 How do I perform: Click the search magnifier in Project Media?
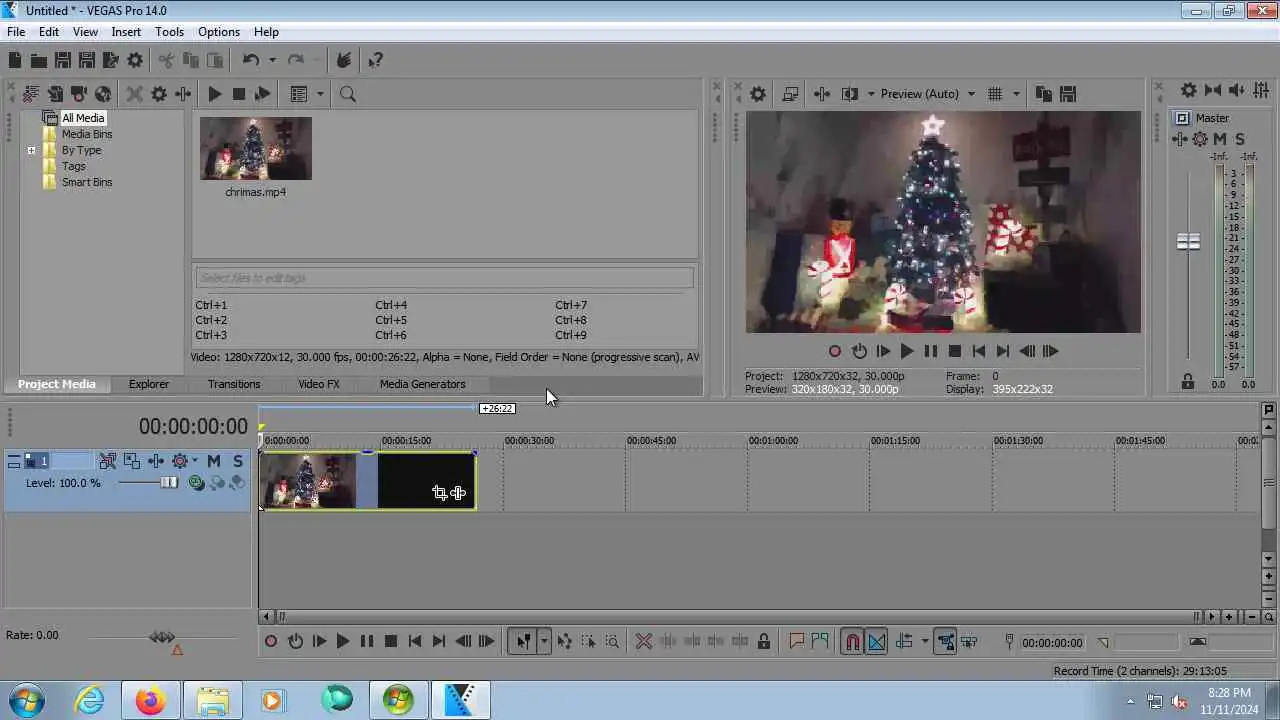coord(348,94)
